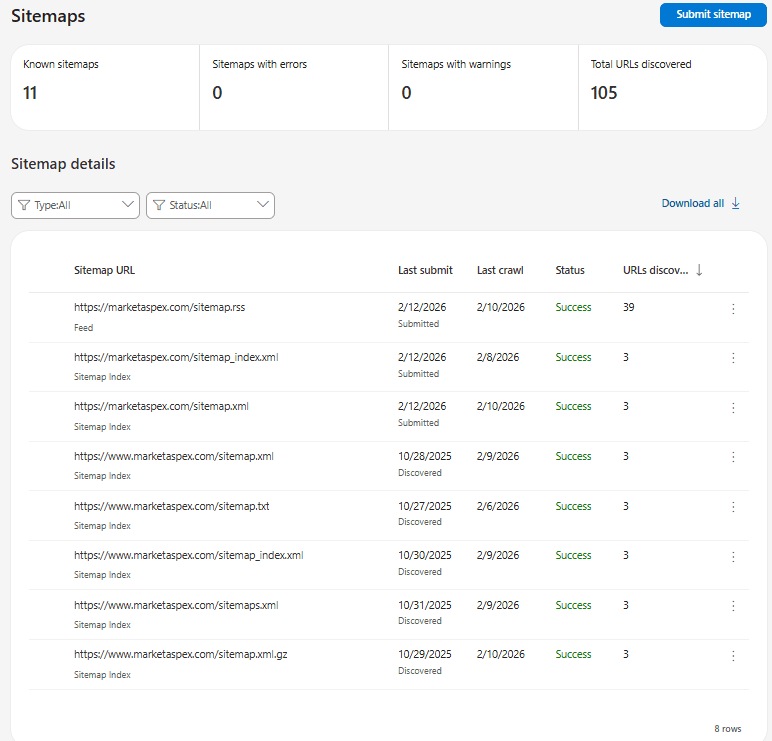Click the Last submit column header
Screen dimensions: 772x741
(x=425, y=270)
